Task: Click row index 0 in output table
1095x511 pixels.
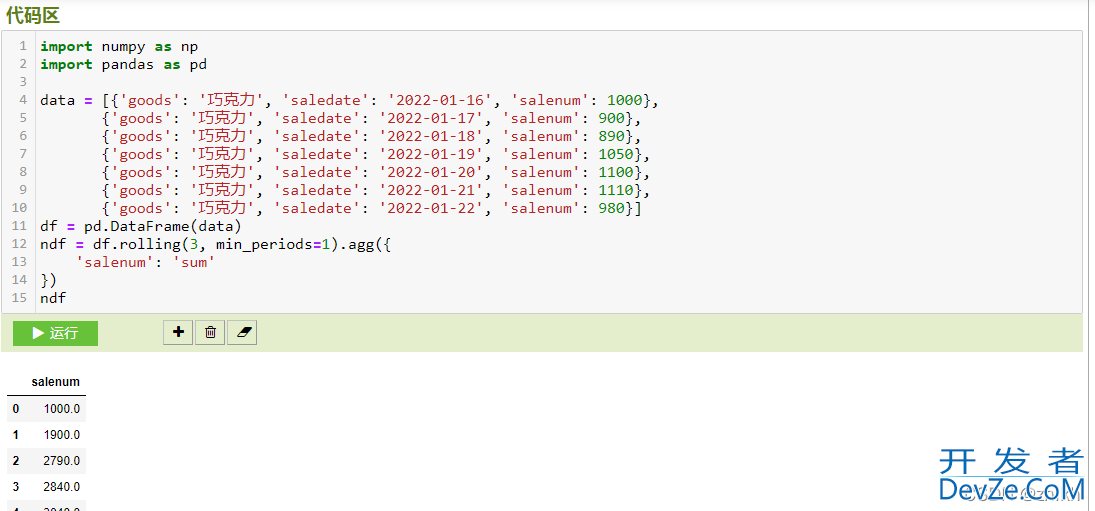Action: (x=16, y=408)
